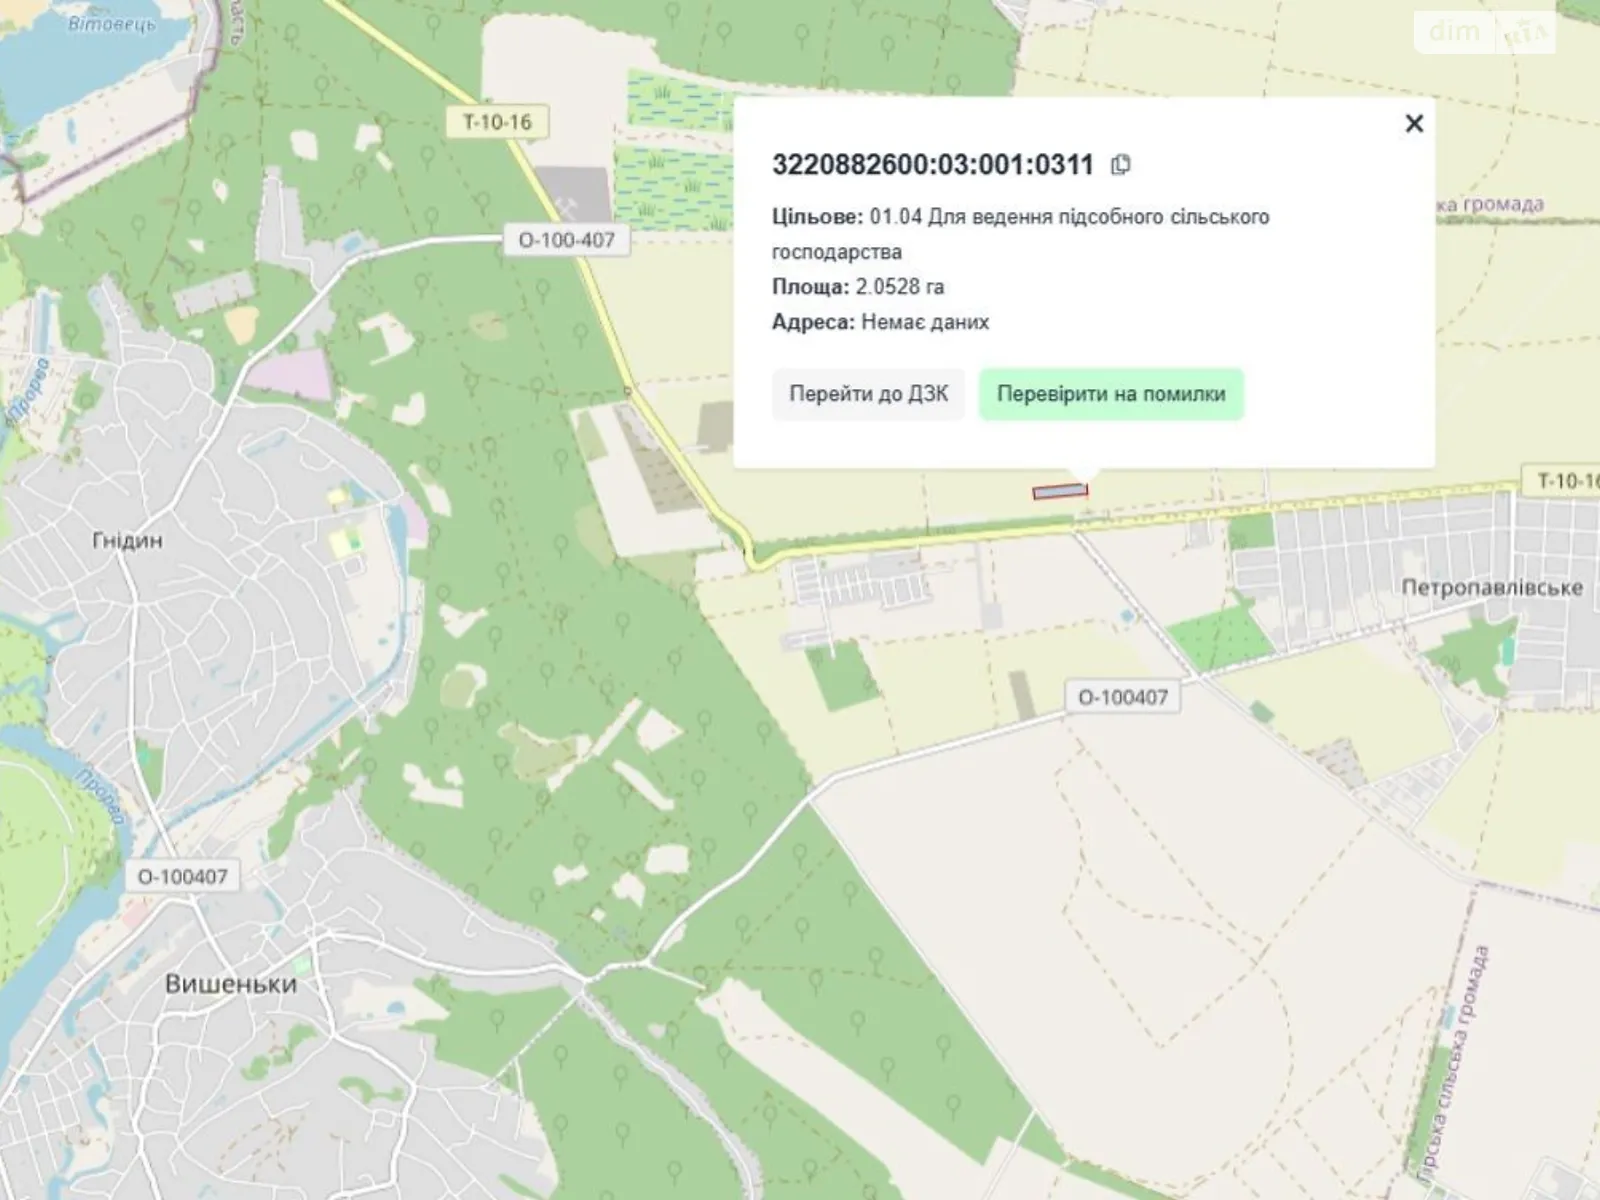Click the Гнідин village label
Screen dimensions: 1600x1200
(x=127, y=540)
